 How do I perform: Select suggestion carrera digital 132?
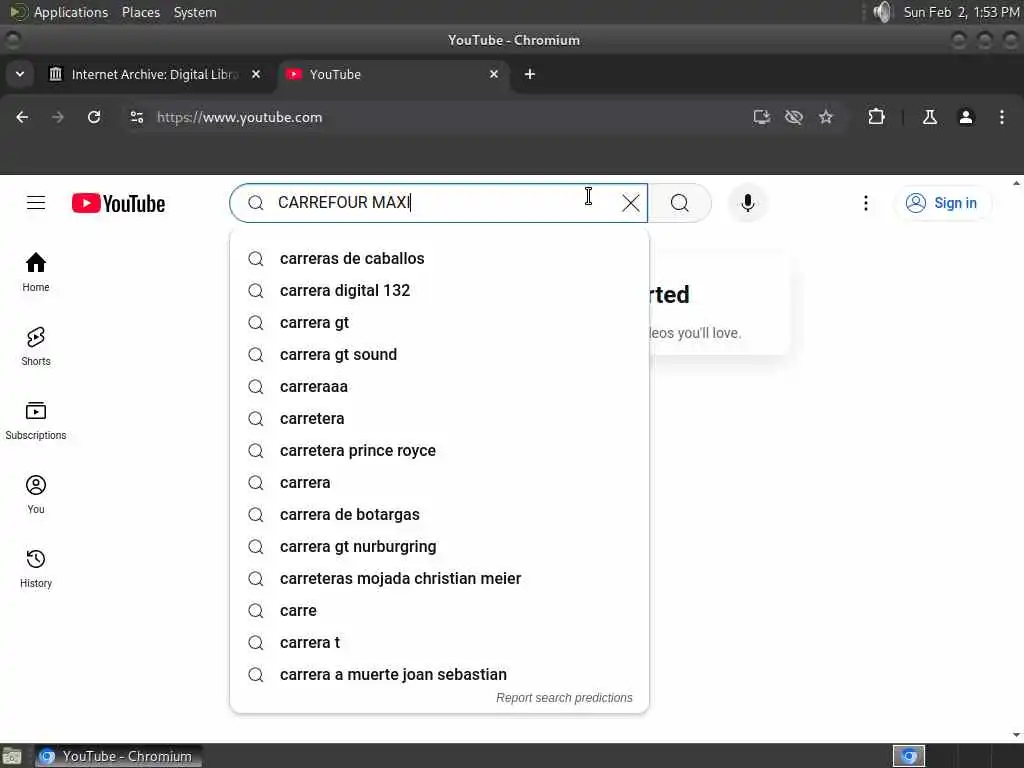click(440, 291)
